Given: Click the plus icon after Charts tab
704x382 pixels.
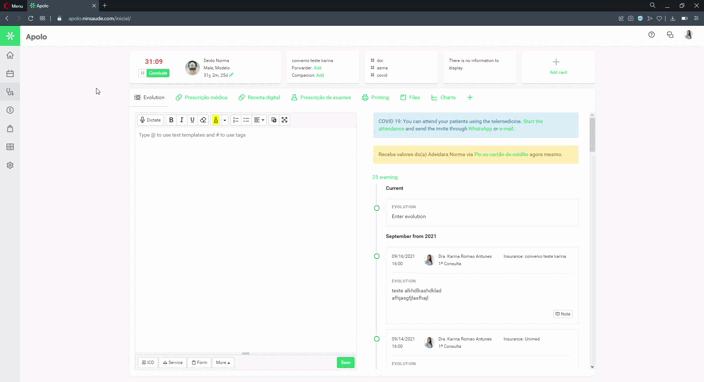Looking at the screenshot, I should tap(470, 97).
